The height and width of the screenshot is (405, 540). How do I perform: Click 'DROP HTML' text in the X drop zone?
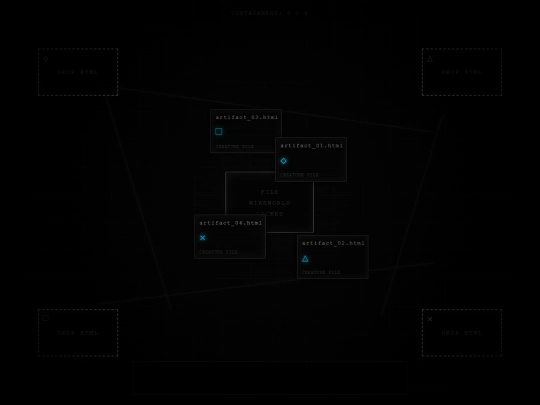tap(462, 333)
